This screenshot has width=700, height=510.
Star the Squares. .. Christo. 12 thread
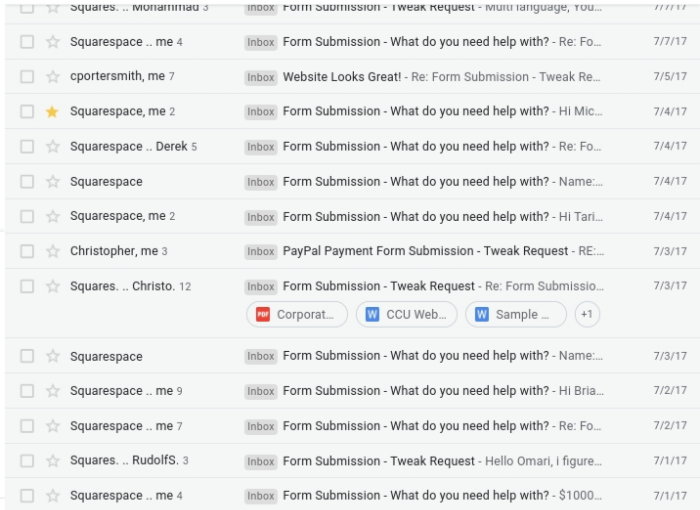click(53, 286)
